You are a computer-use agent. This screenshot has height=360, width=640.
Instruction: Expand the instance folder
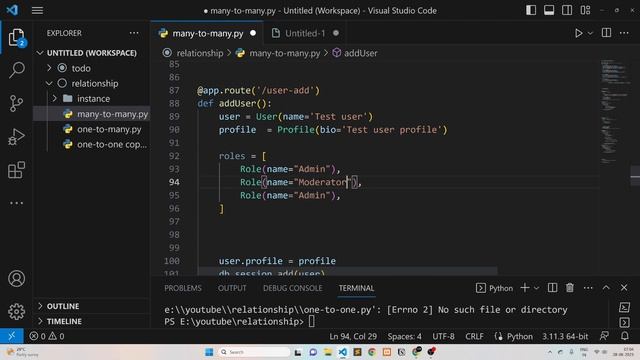tap(55, 99)
